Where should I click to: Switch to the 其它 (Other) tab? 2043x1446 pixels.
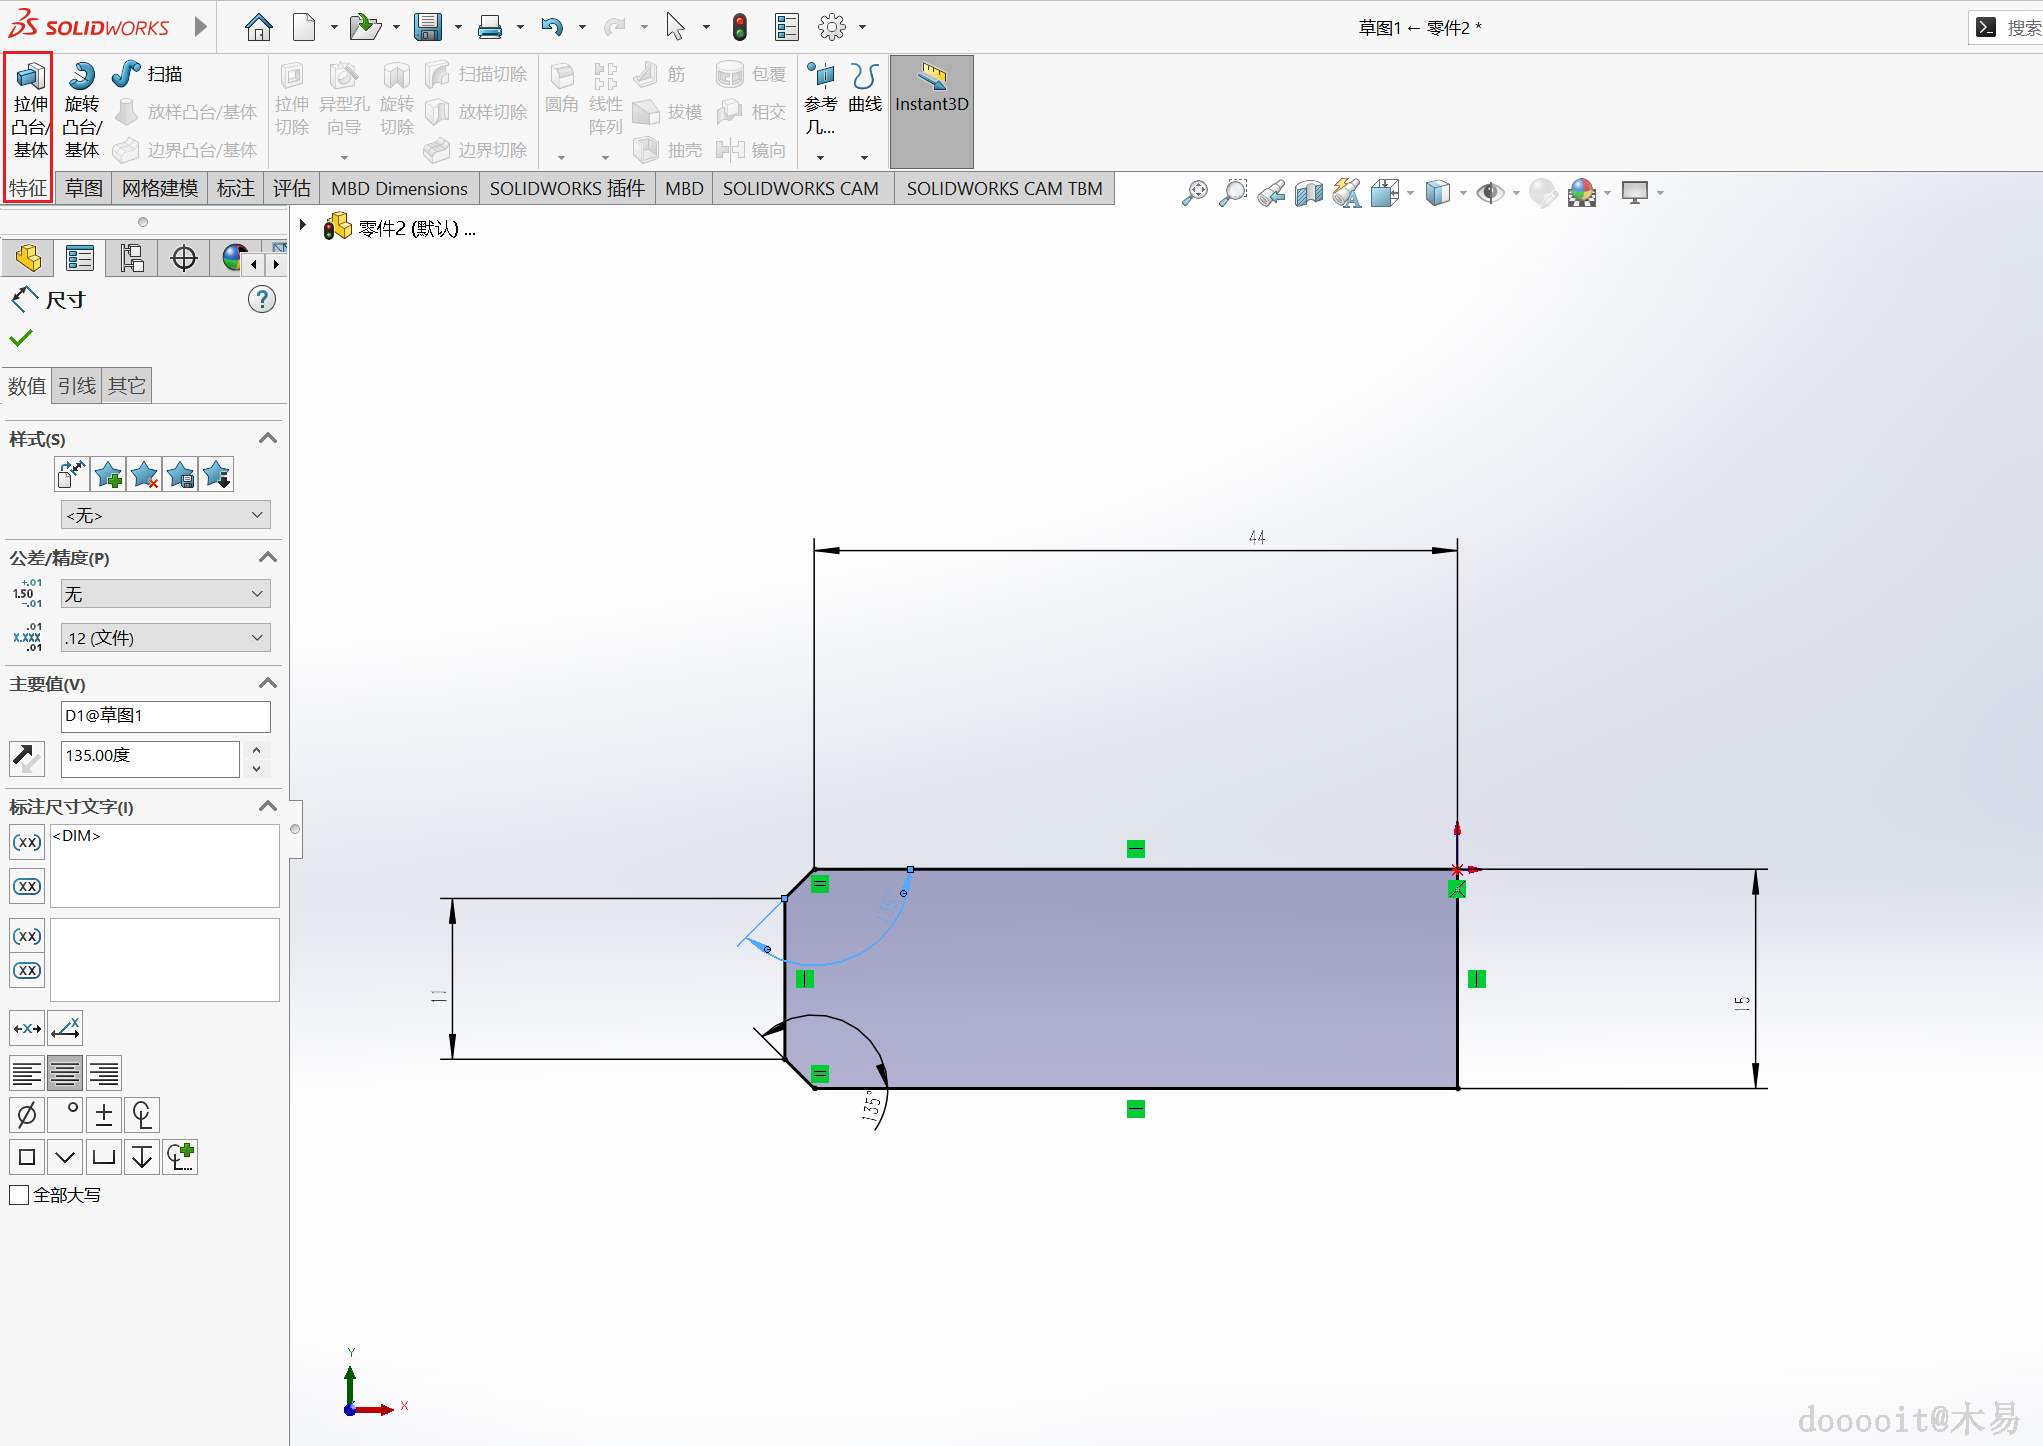click(x=127, y=386)
